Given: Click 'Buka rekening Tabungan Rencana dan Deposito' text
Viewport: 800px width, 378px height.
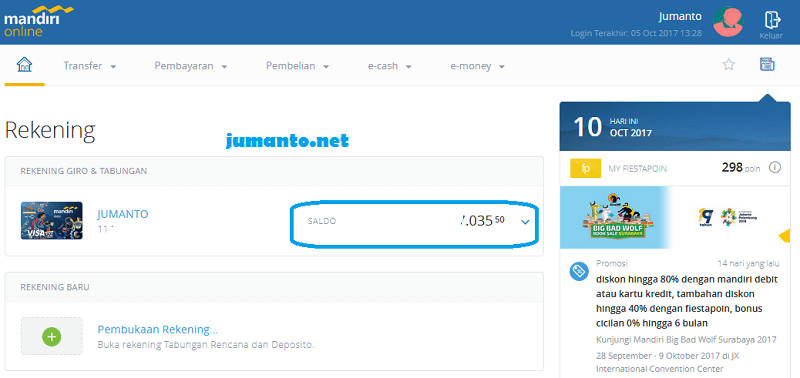Looking at the screenshot, I should (206, 345).
